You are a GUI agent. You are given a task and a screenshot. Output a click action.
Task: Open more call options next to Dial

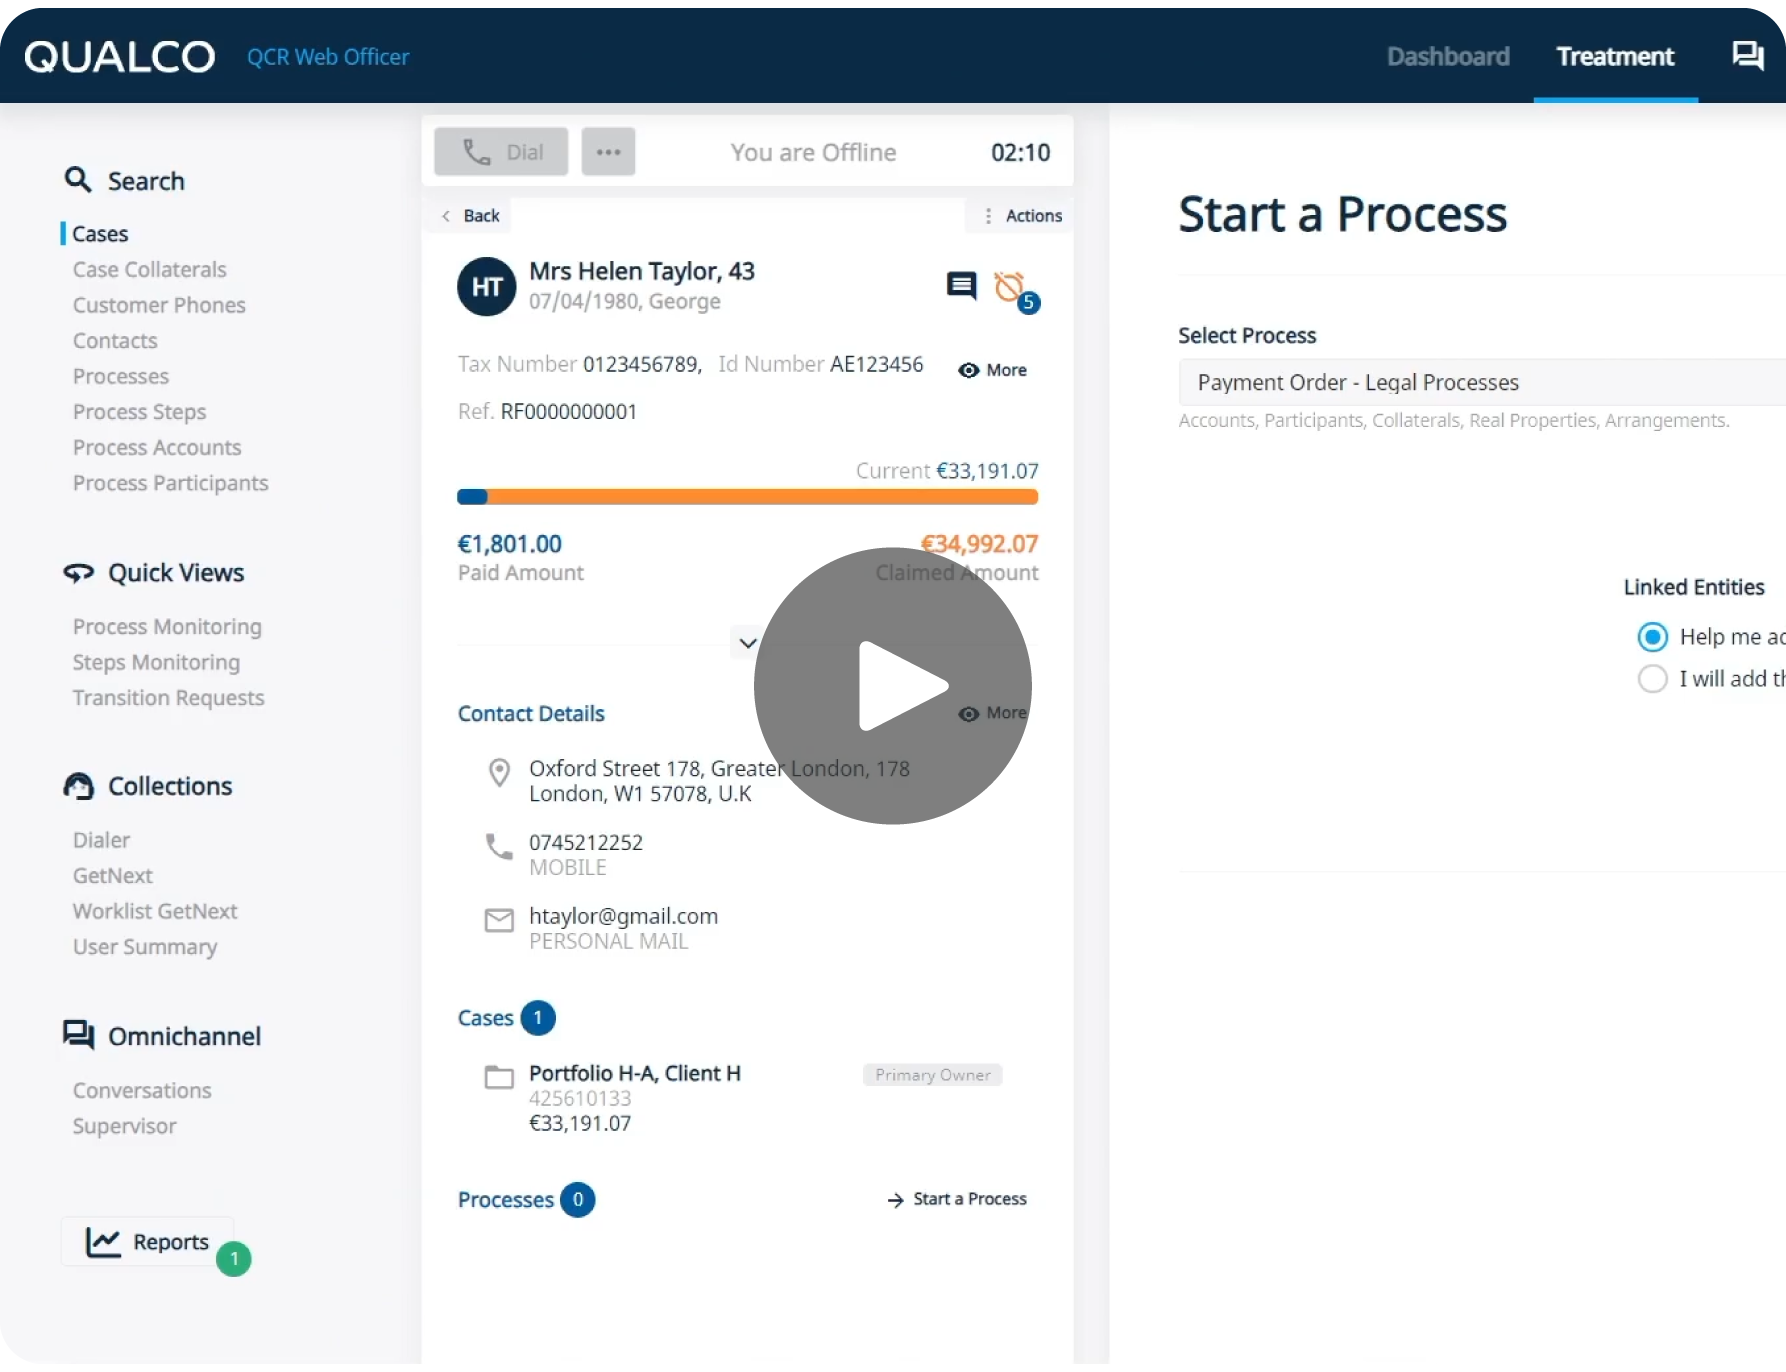[x=608, y=152]
